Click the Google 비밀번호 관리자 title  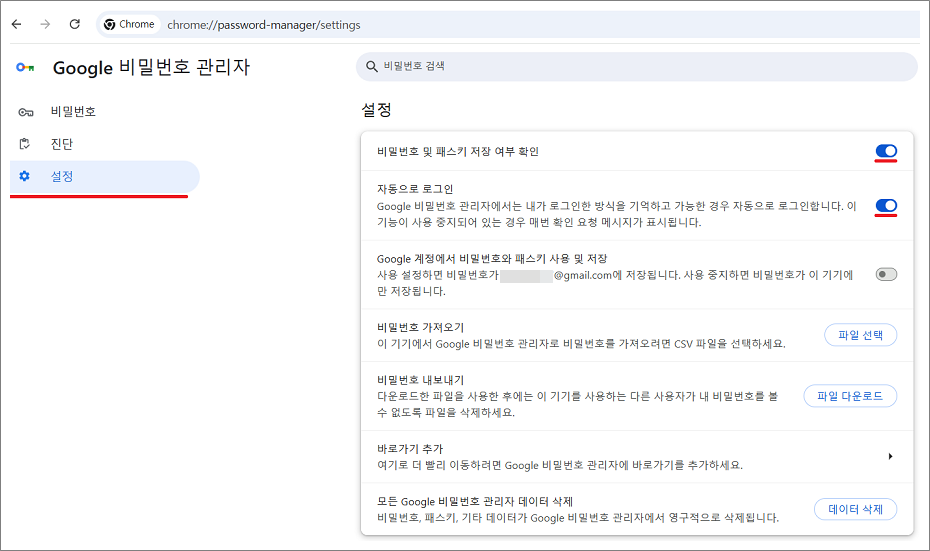(151, 68)
